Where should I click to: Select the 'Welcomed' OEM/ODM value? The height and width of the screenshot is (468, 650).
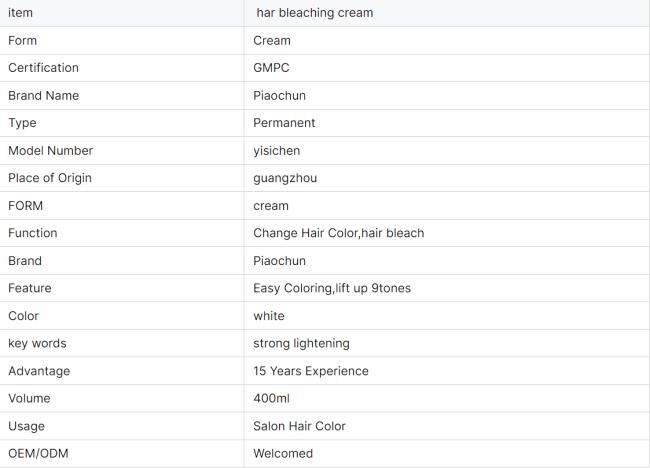coord(283,453)
